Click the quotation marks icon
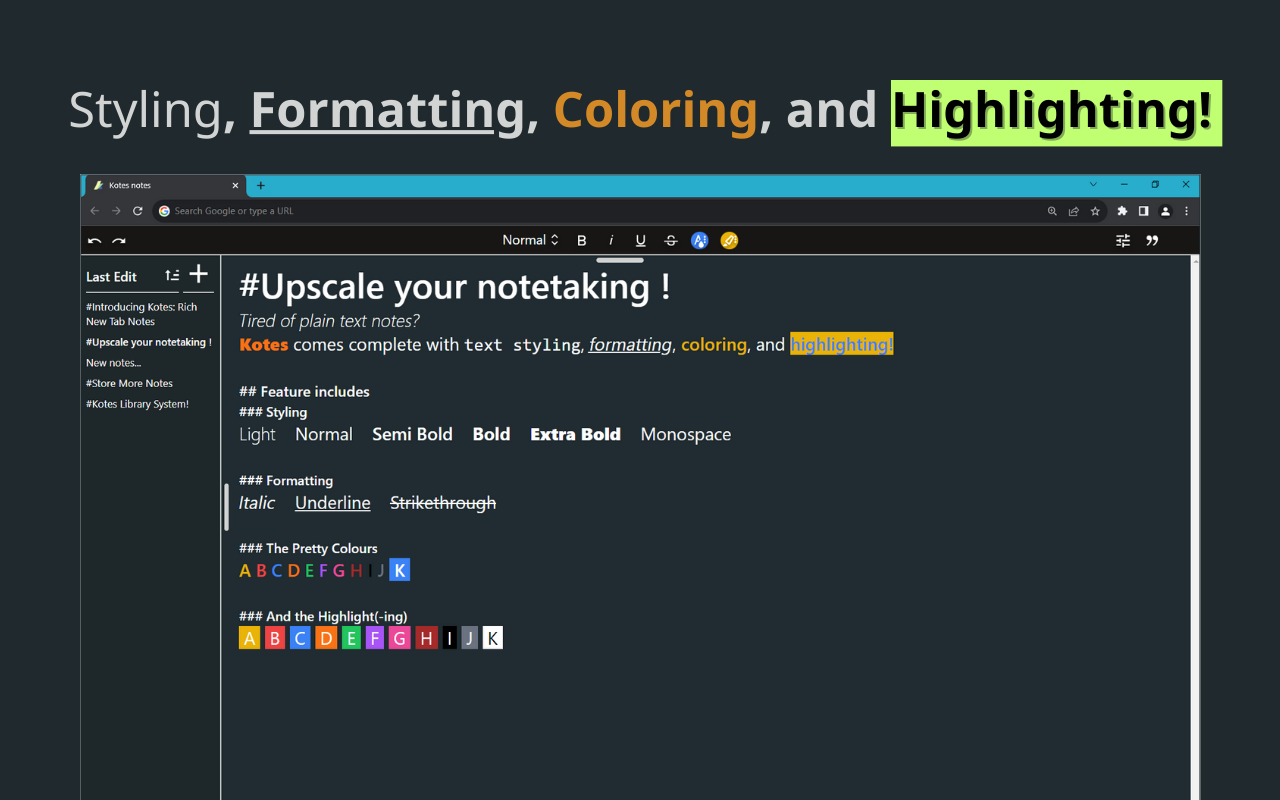Screen dimensions: 1280x800 pos(1152,241)
